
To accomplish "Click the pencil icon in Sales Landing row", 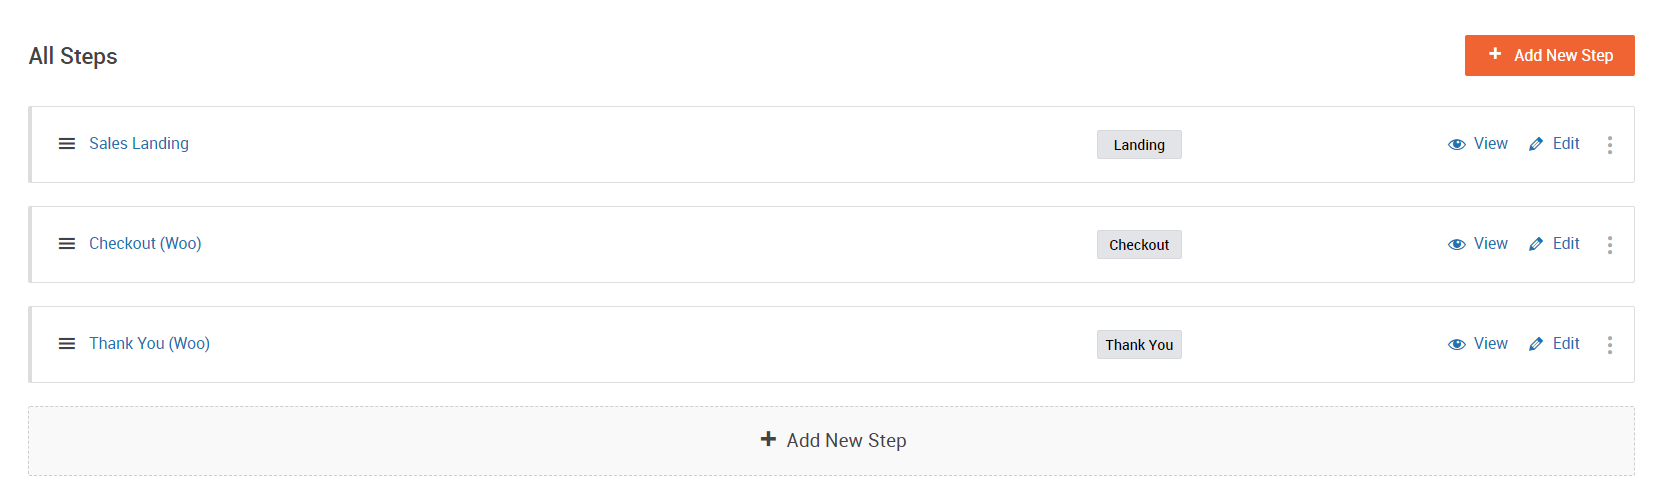I will click(x=1536, y=144).
